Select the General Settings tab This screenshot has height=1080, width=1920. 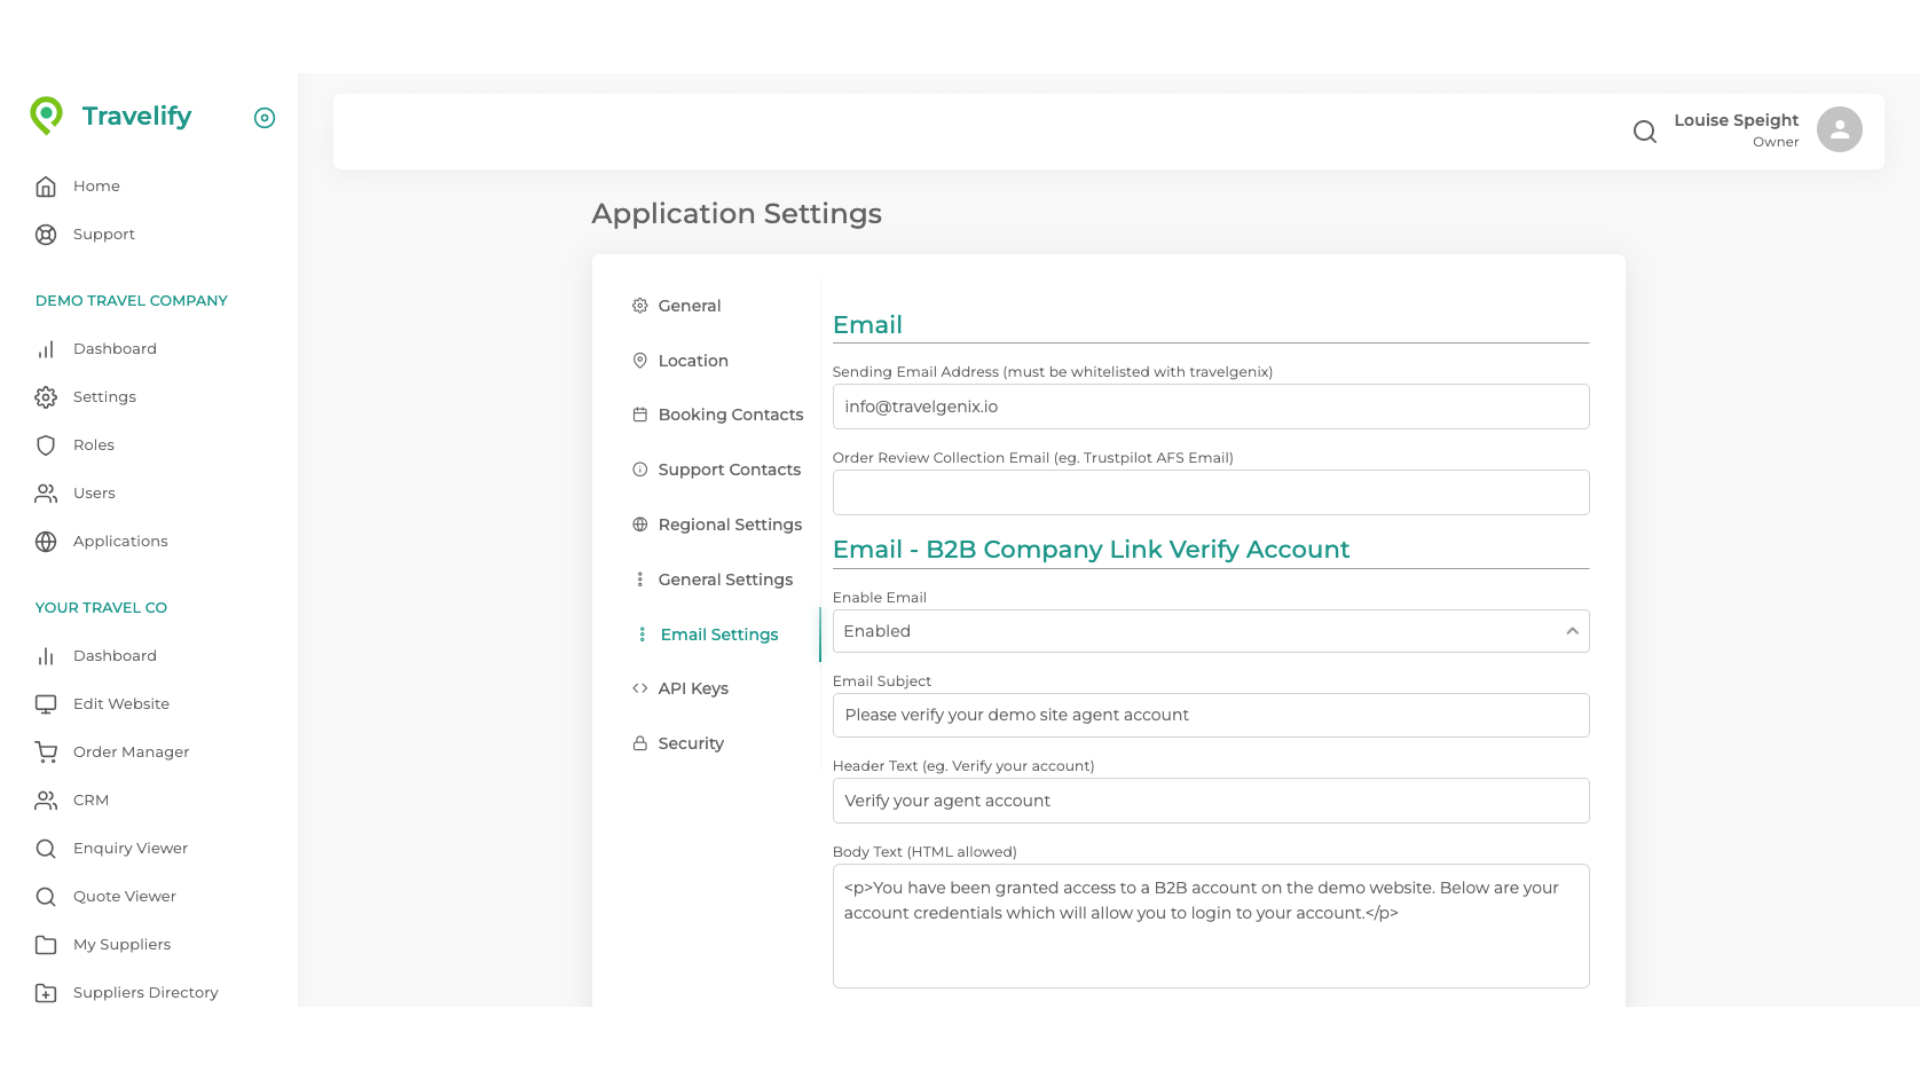[725, 579]
